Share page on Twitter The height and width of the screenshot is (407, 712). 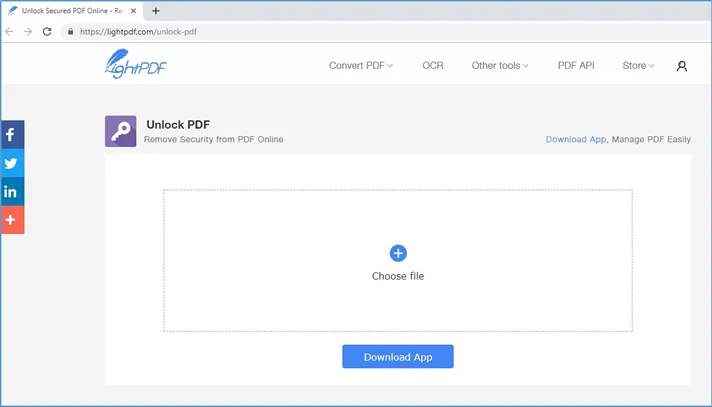[12, 163]
